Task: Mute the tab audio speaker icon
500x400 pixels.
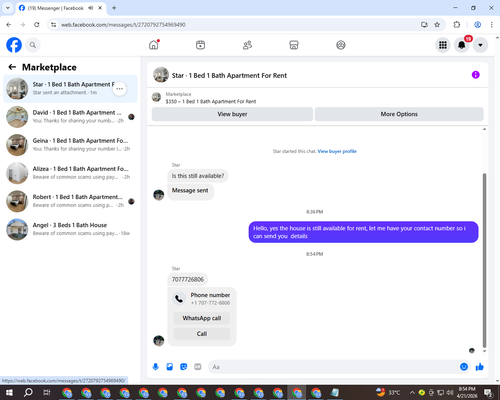Action: coord(91,8)
